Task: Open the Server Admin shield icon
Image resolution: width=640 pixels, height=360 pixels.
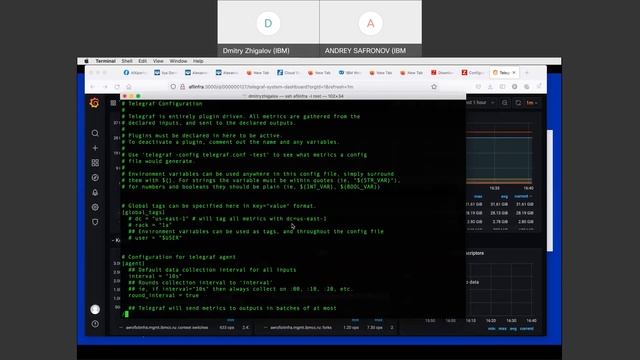Action: coord(95,222)
